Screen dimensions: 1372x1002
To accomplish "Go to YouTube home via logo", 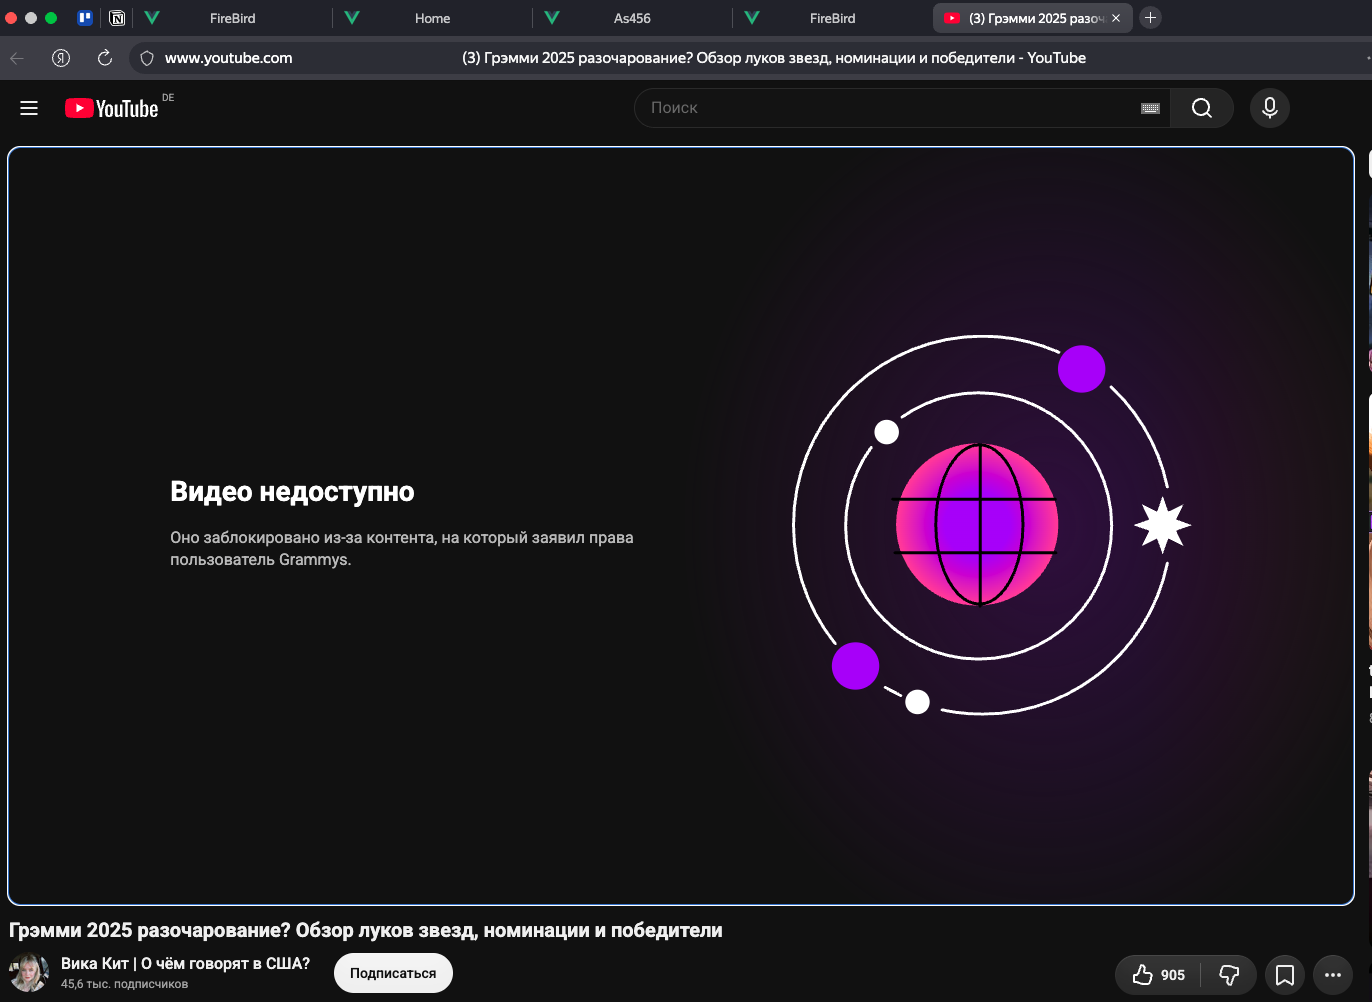I will [x=112, y=108].
